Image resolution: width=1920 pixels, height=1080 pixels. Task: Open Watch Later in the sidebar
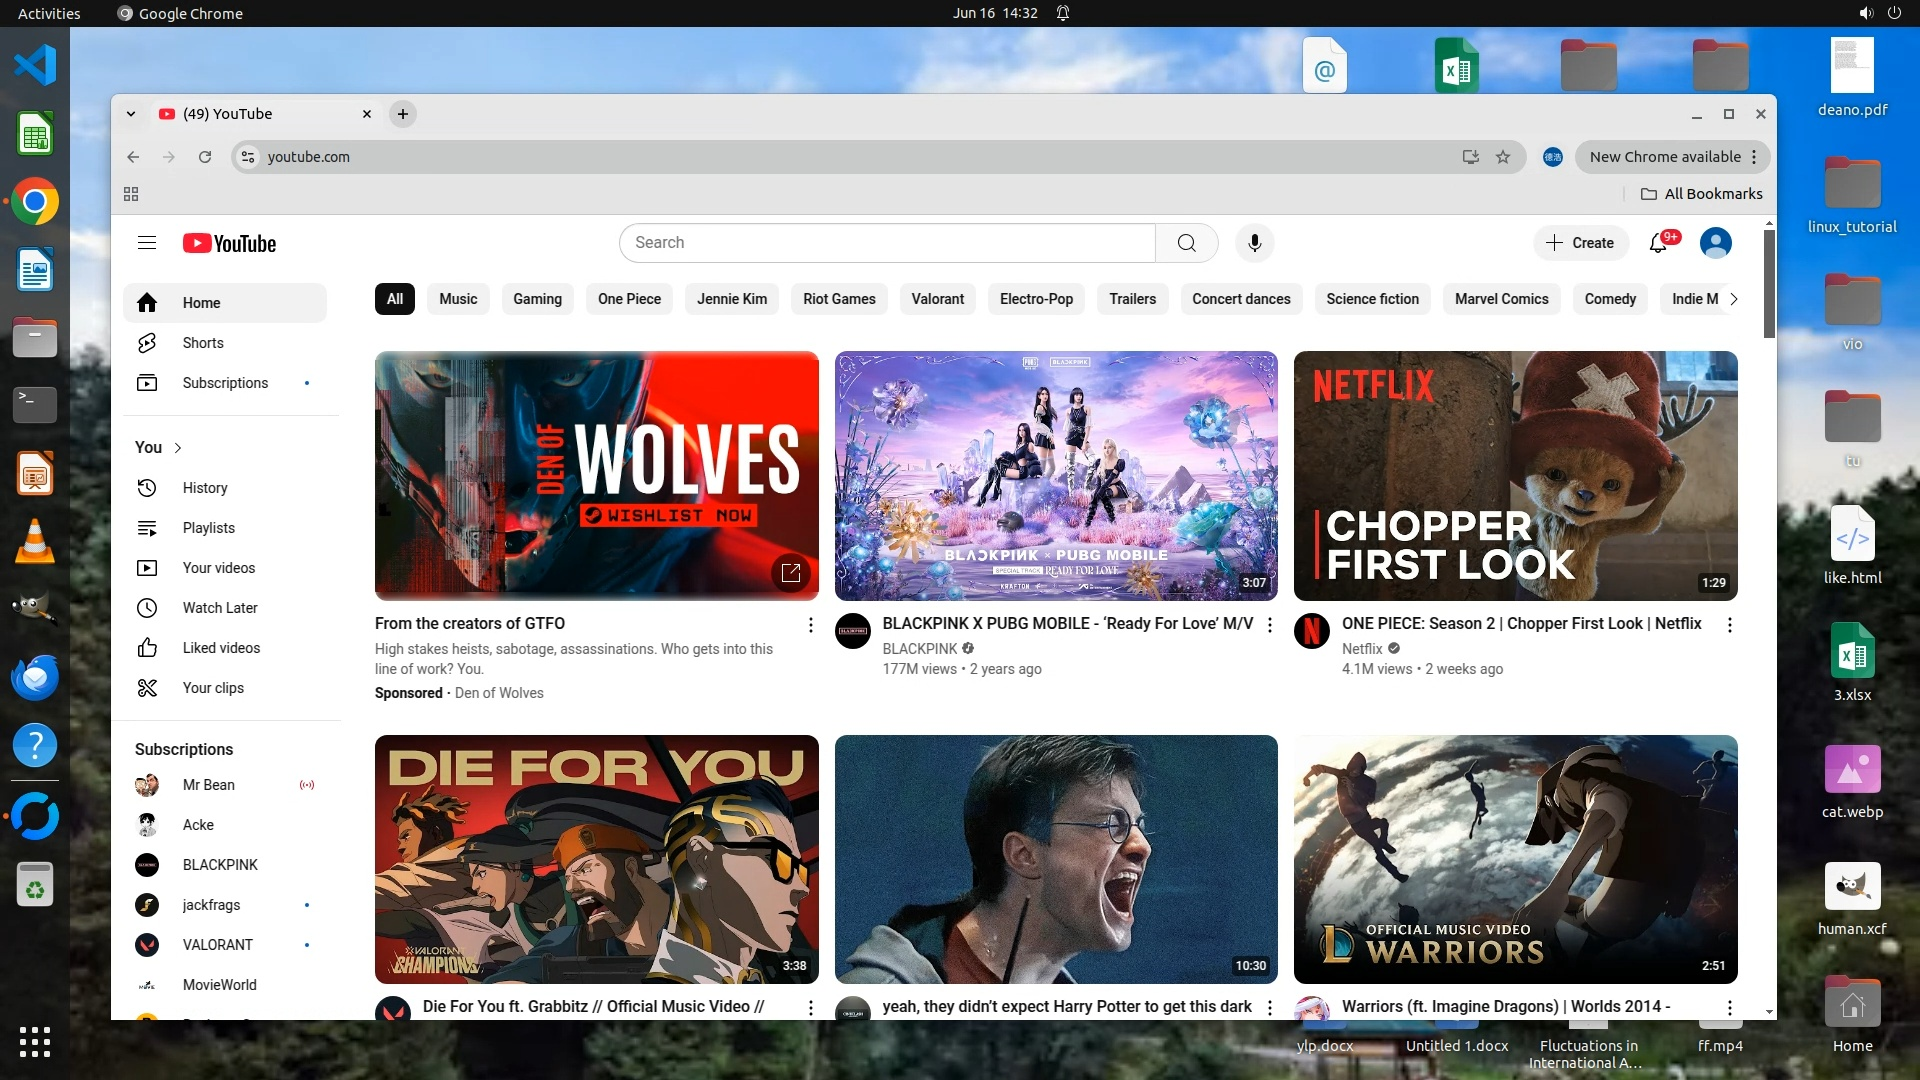tap(220, 608)
